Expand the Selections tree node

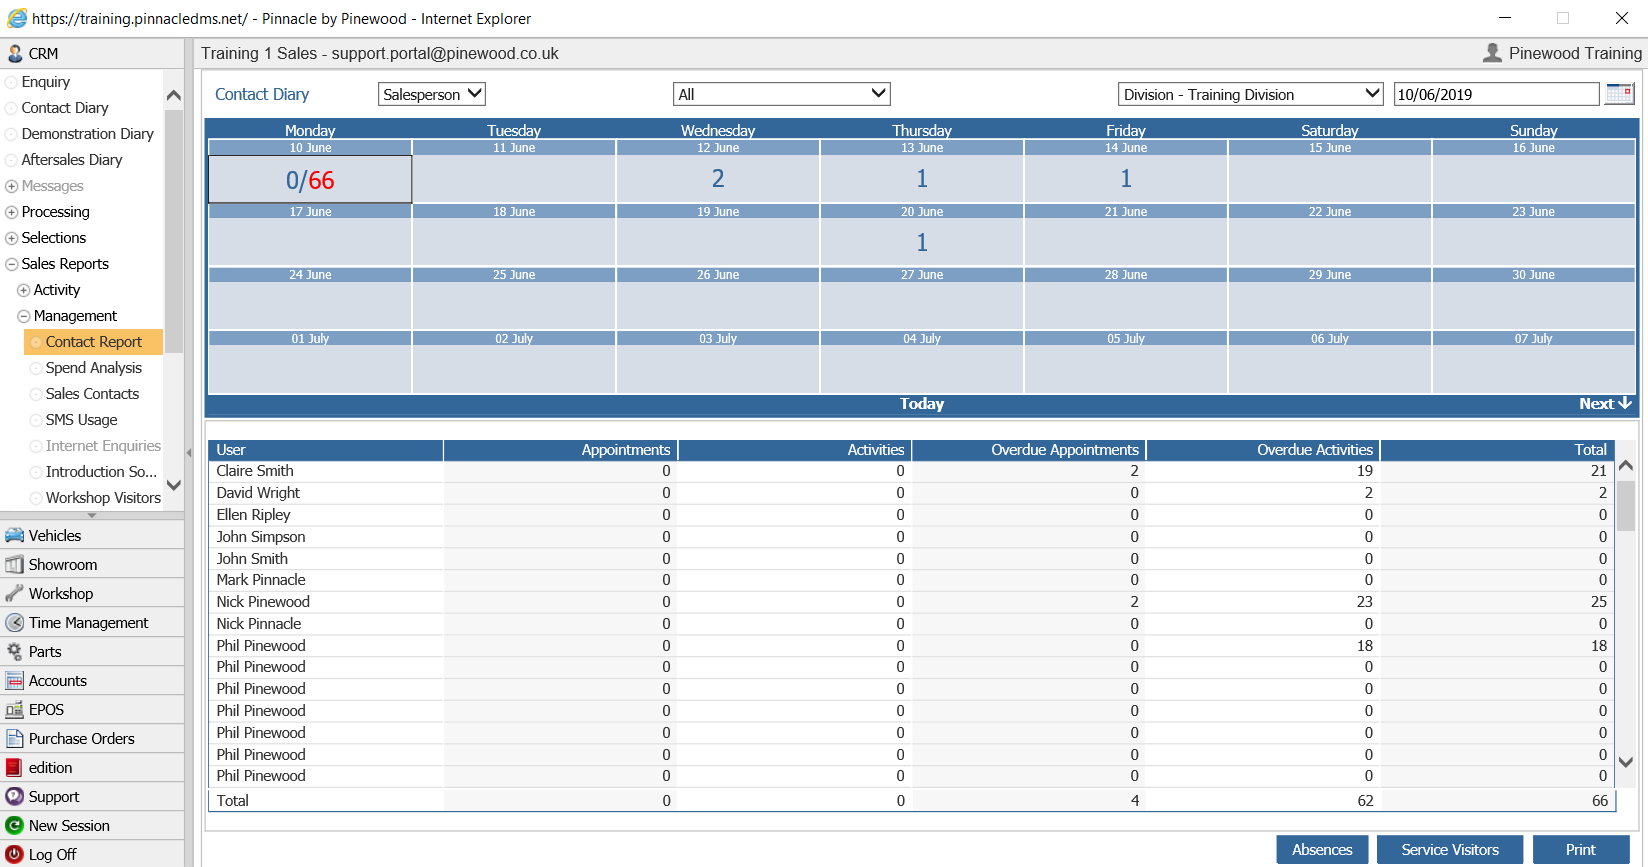(x=12, y=238)
